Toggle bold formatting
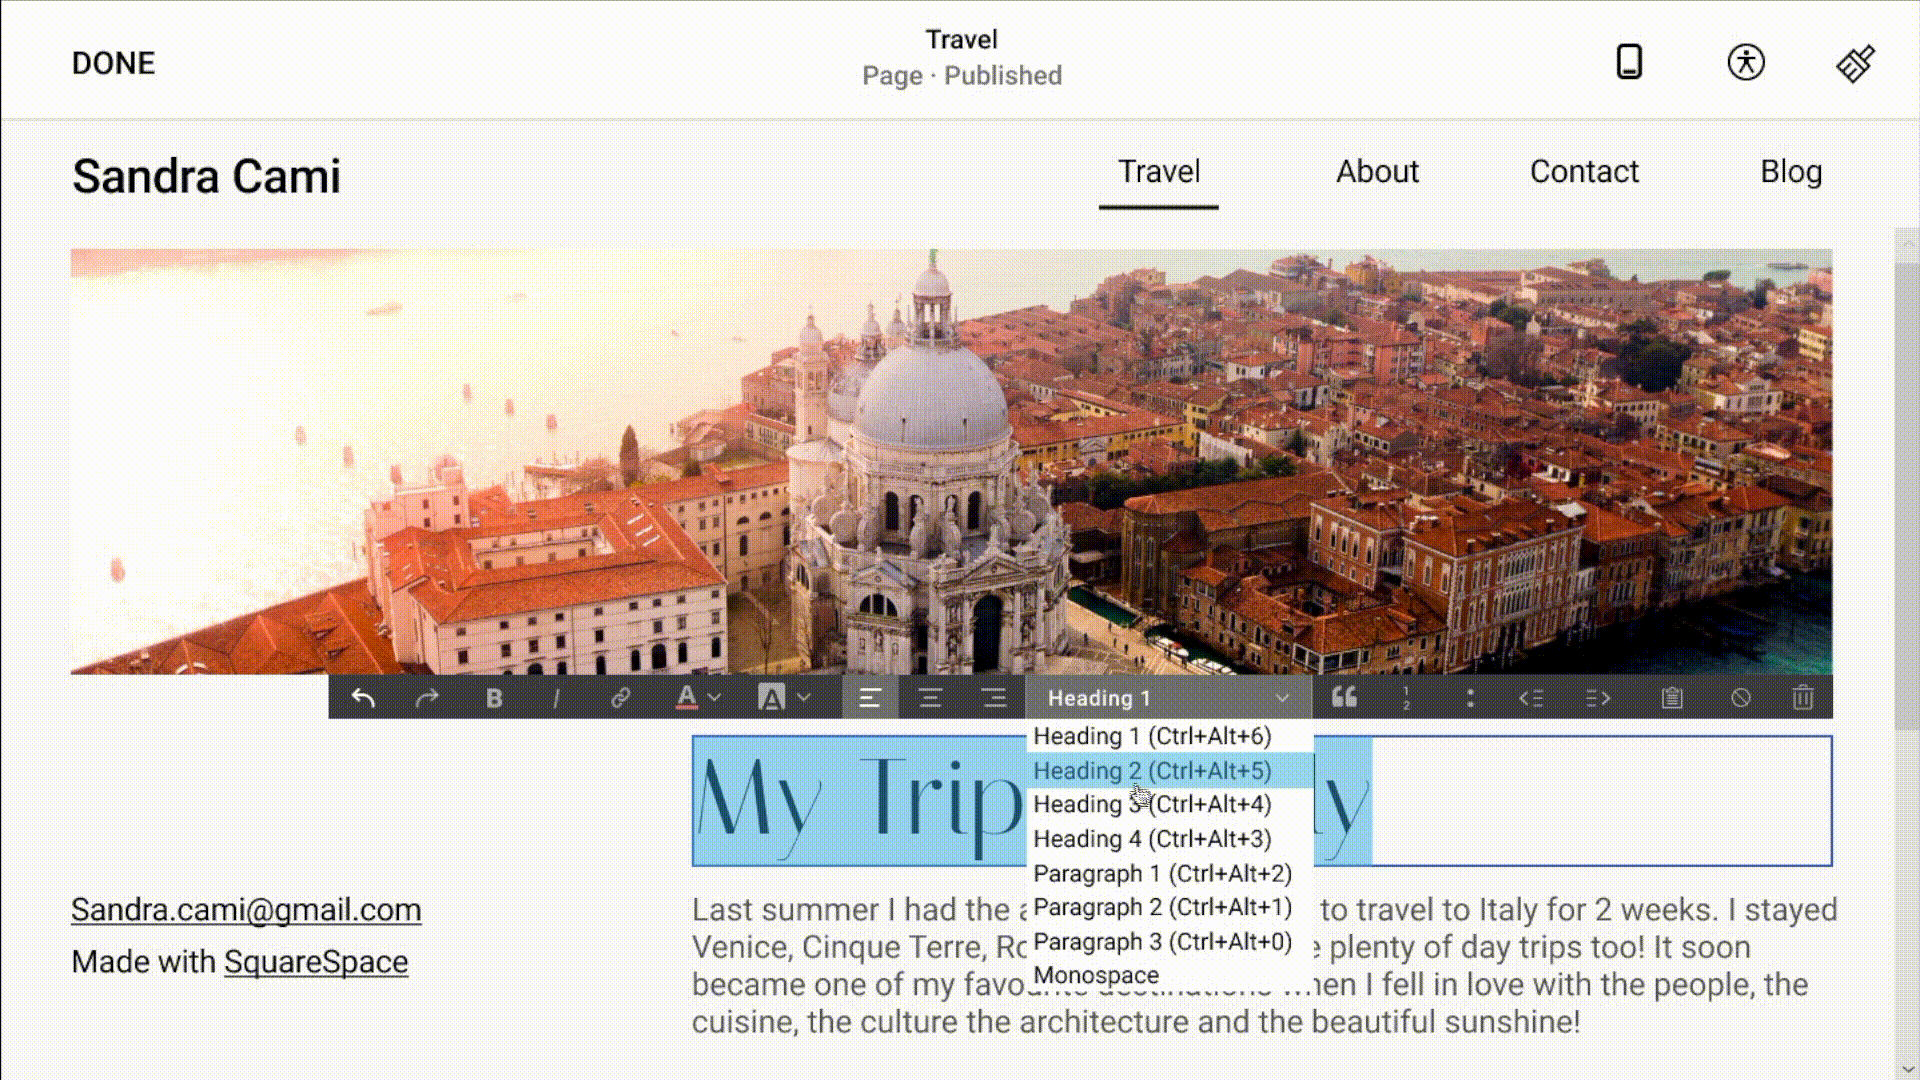Screen dimensions: 1920x1080 click(x=494, y=698)
